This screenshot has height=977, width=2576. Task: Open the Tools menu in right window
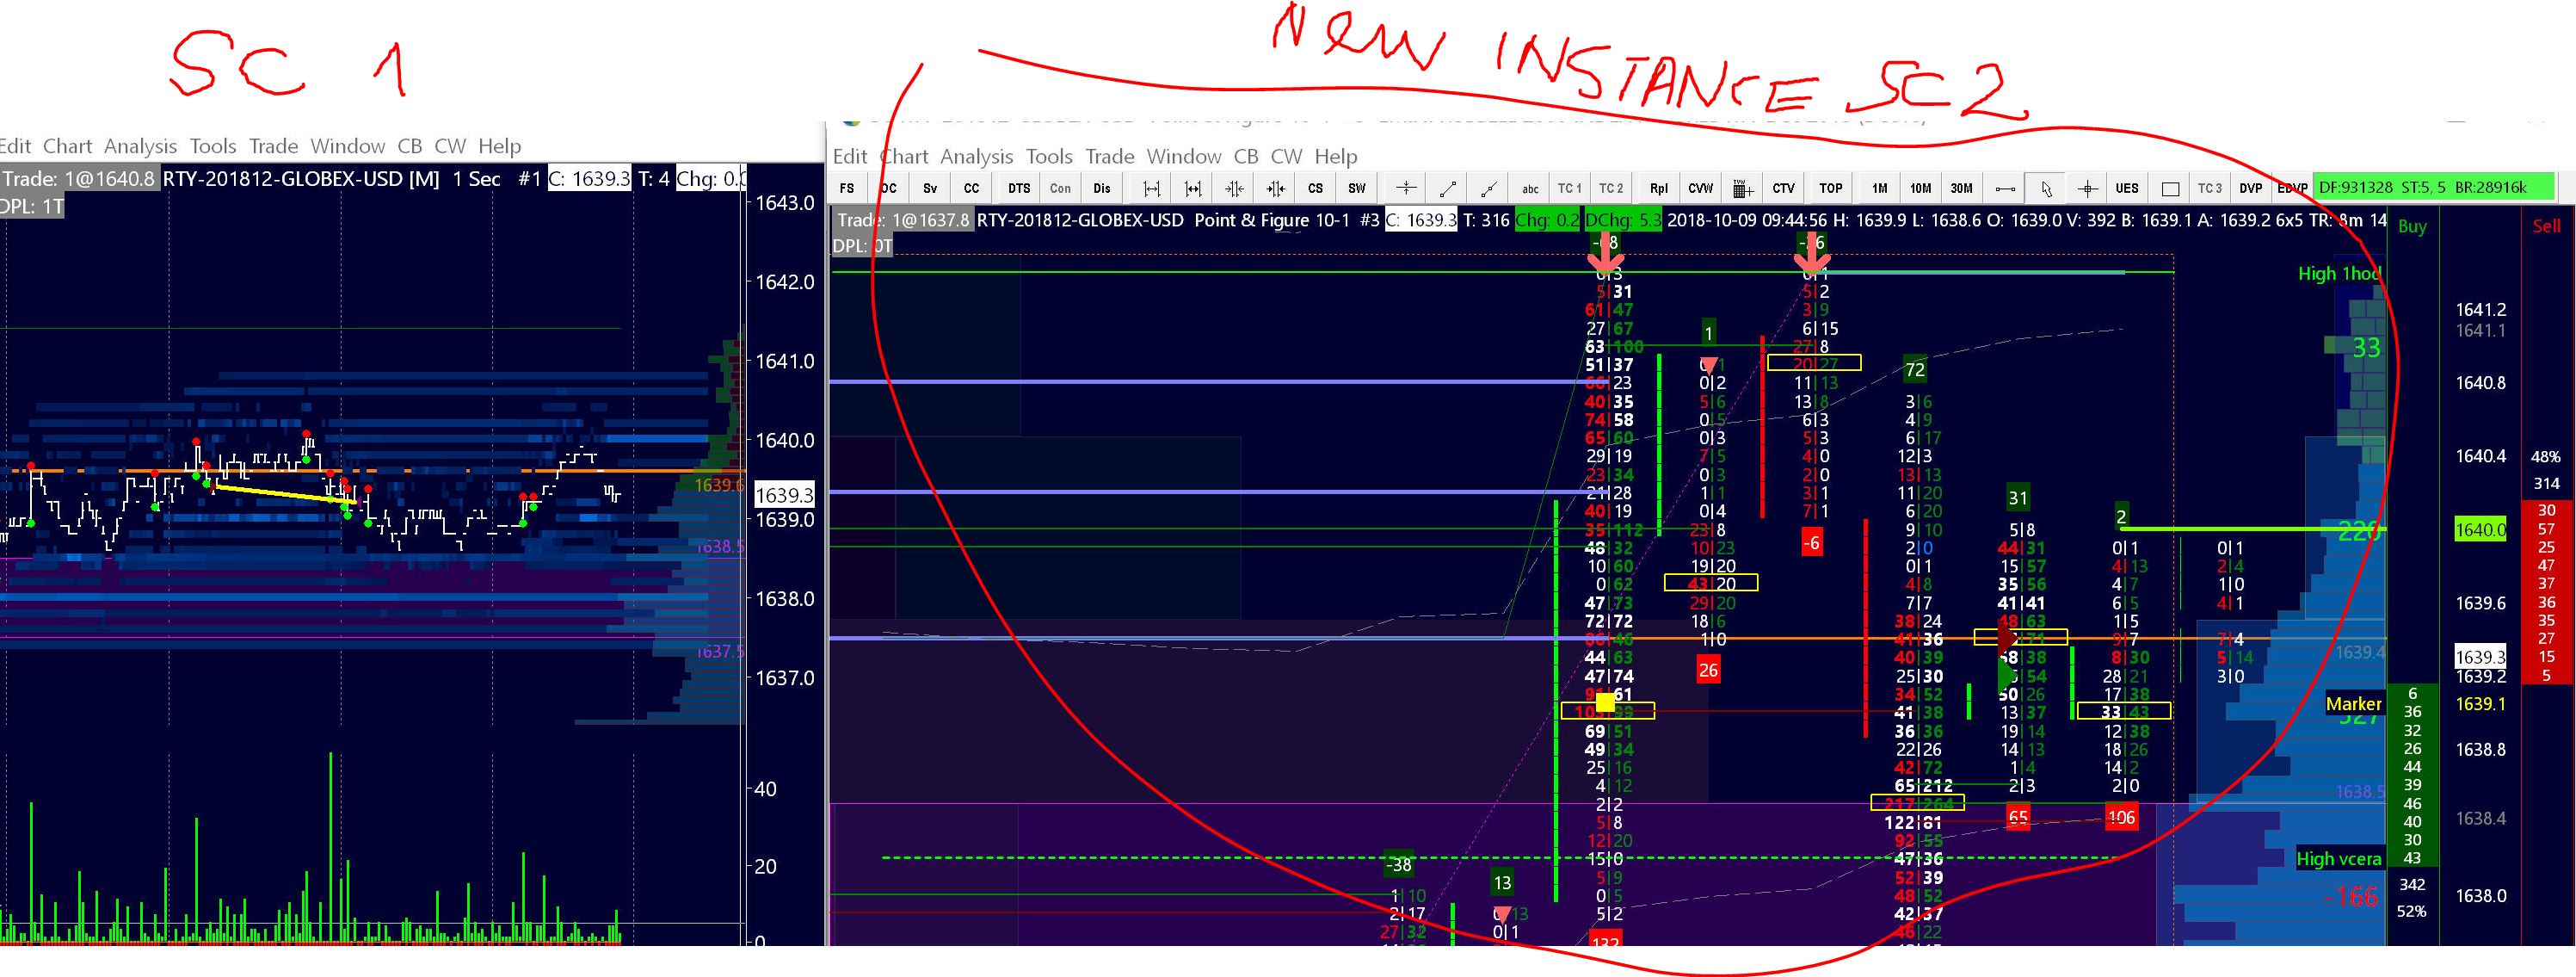pos(1049,157)
